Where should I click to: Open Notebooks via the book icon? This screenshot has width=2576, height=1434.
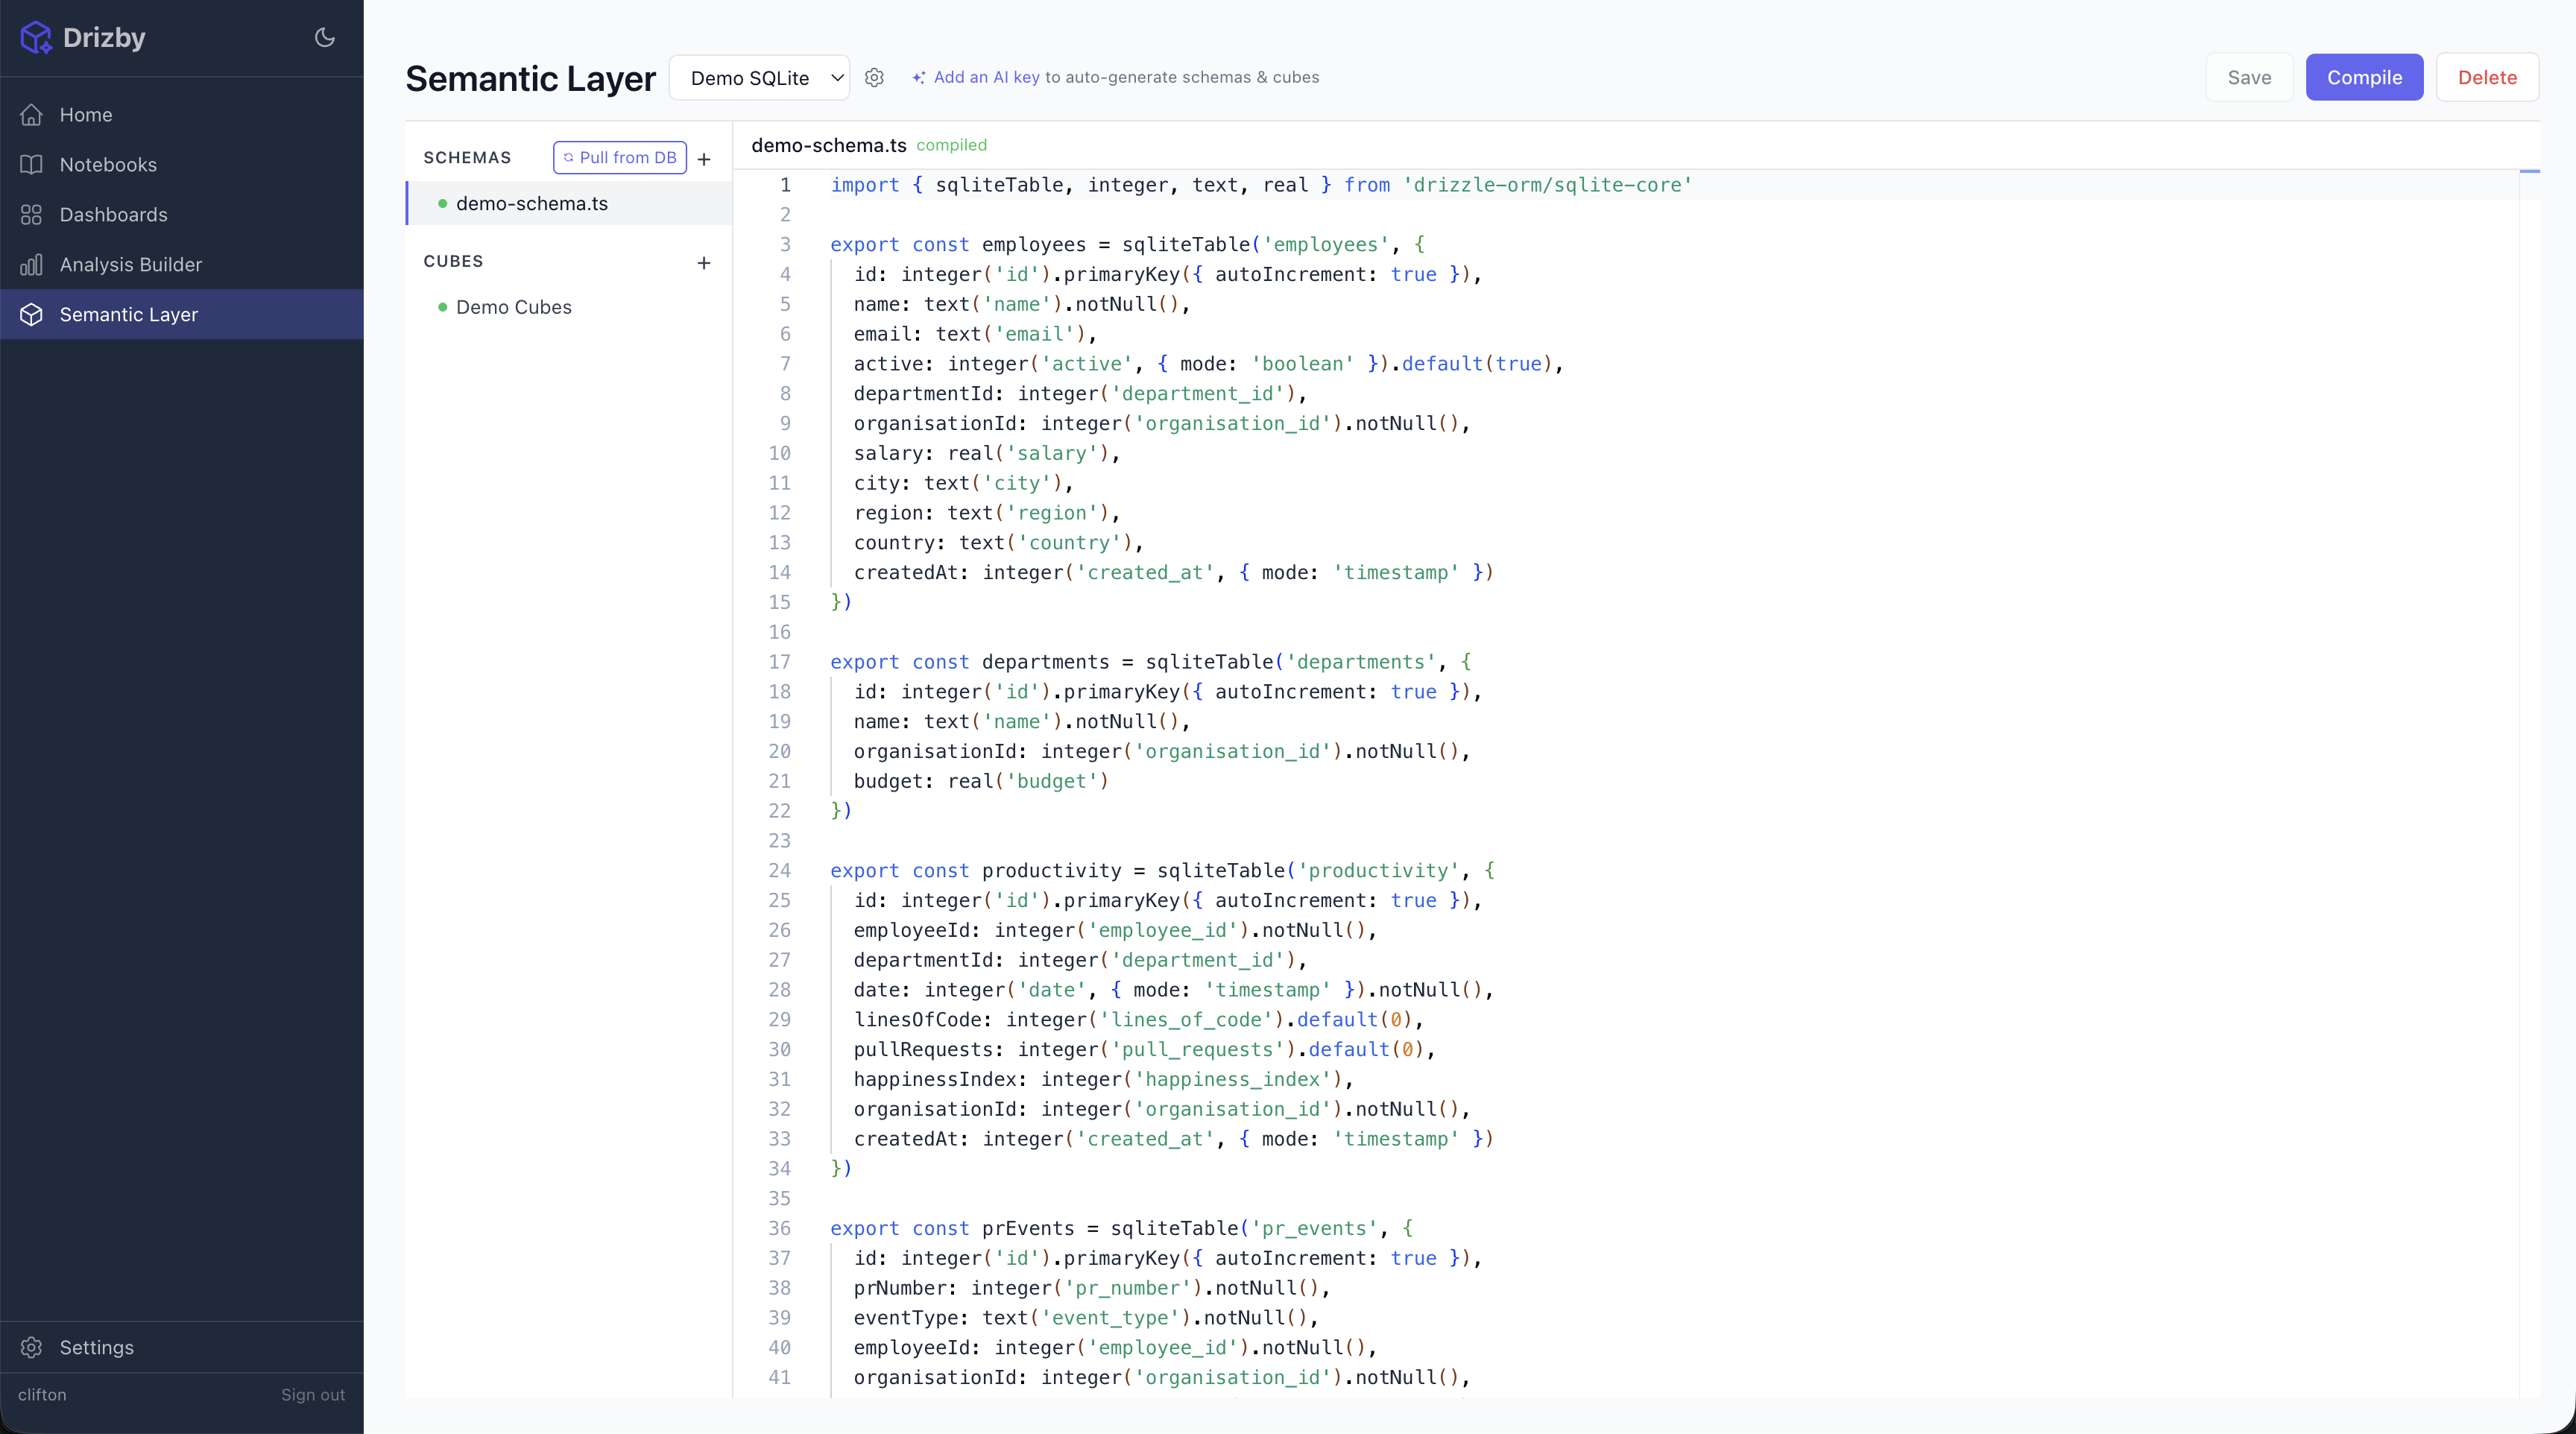32,164
